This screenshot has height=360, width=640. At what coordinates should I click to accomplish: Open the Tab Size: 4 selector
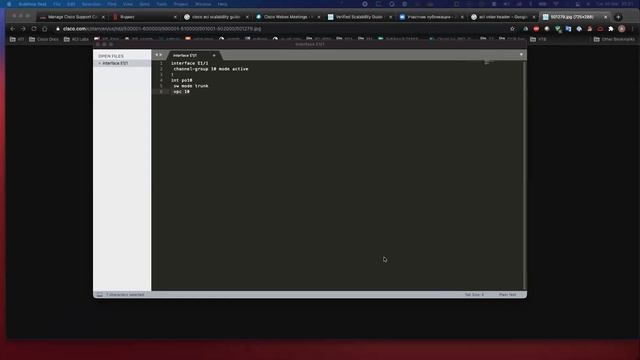click(474, 295)
